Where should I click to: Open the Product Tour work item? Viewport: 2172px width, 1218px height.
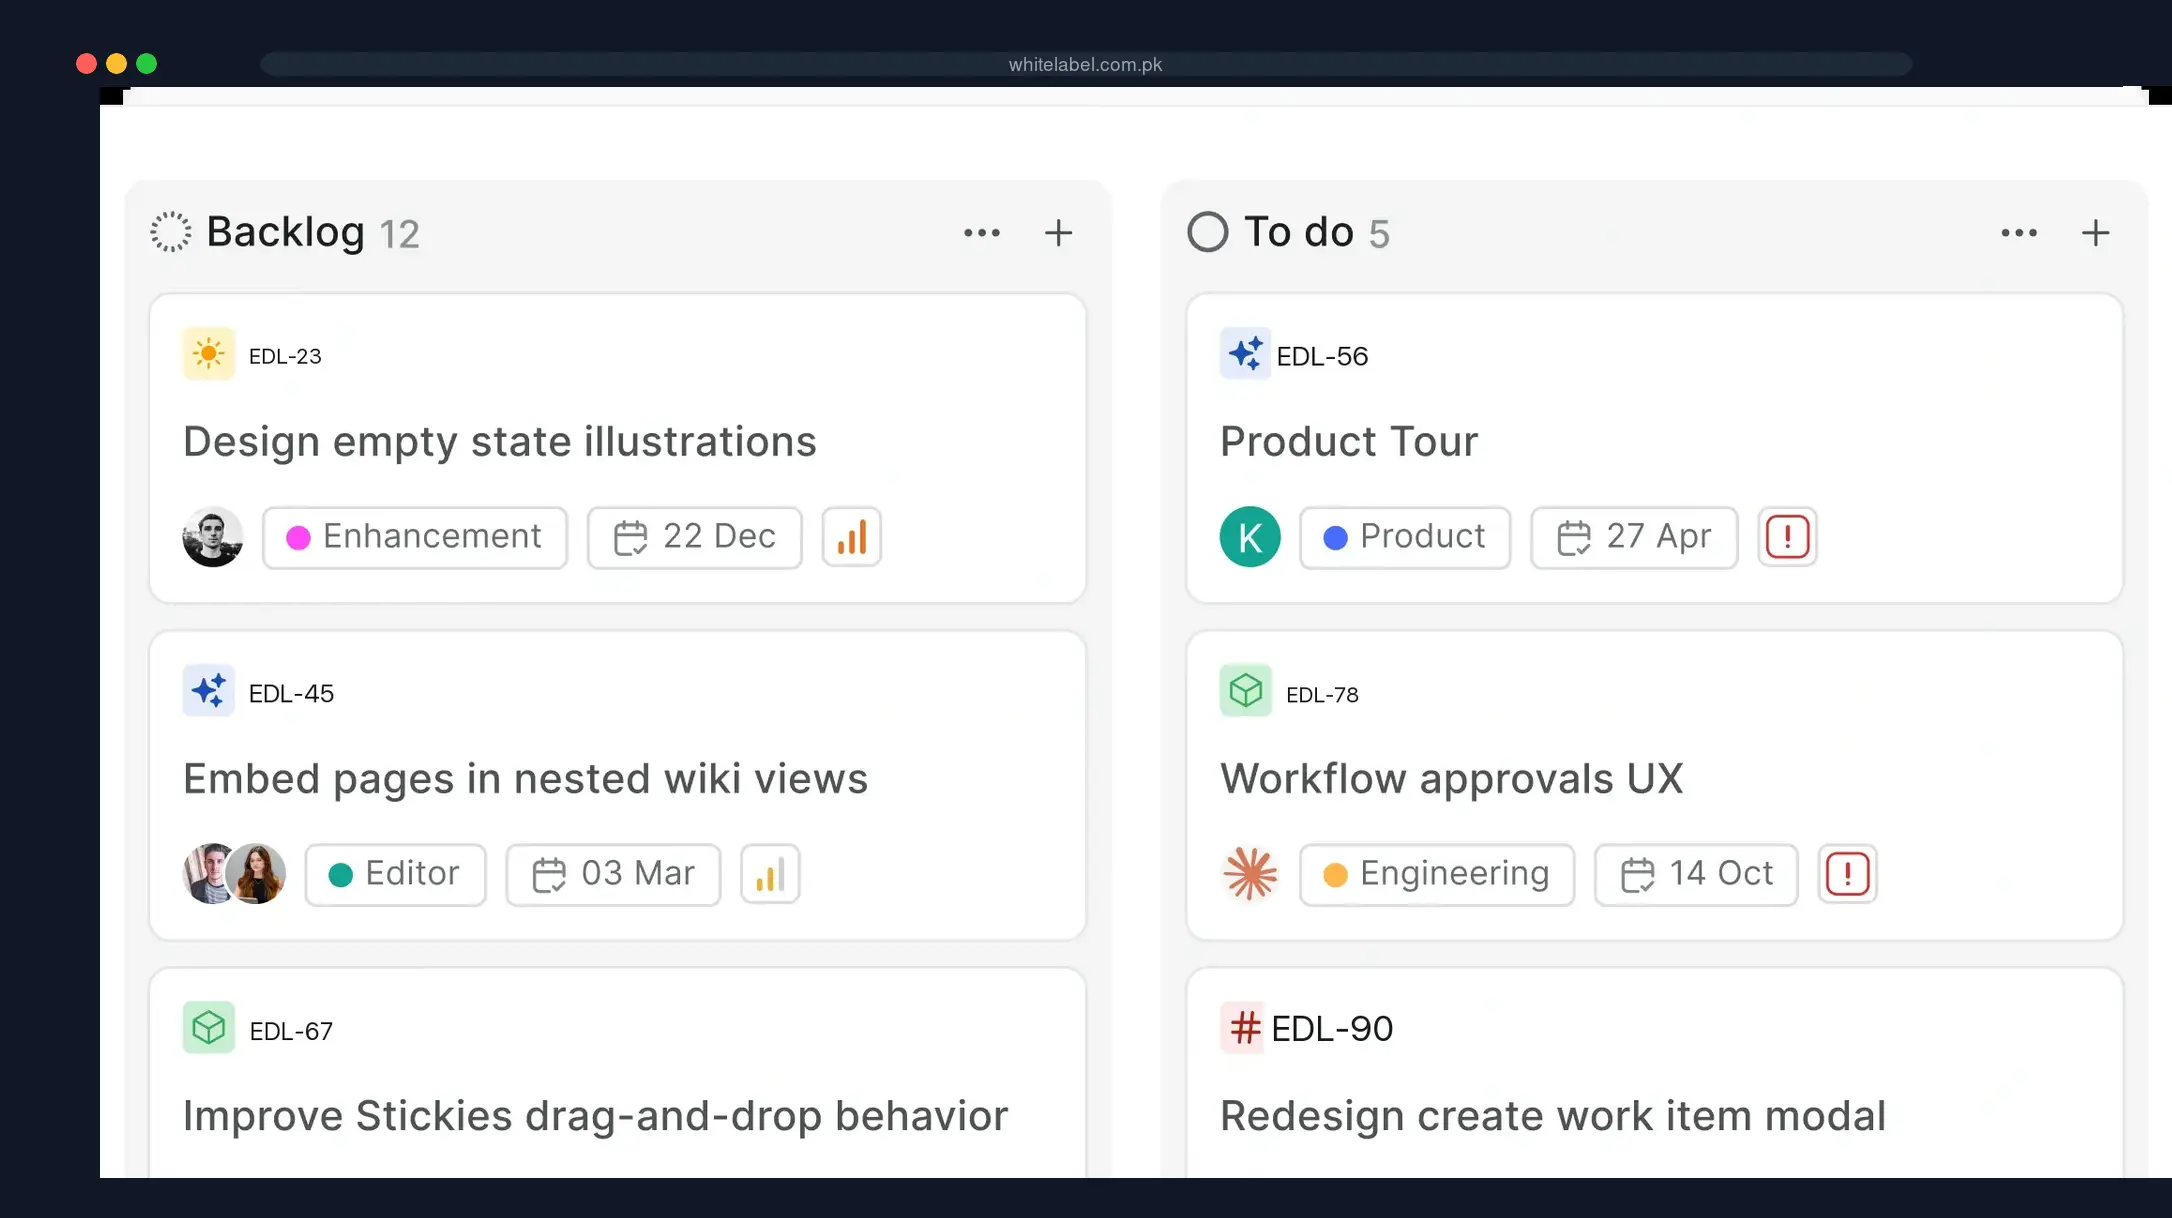[x=1349, y=442]
